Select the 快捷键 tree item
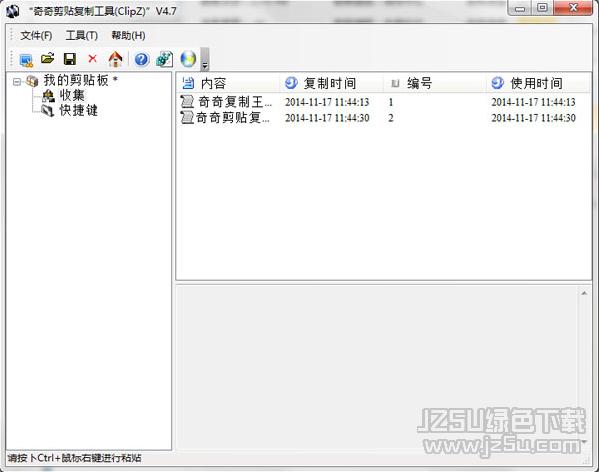The image size is (599, 472). click(x=78, y=110)
